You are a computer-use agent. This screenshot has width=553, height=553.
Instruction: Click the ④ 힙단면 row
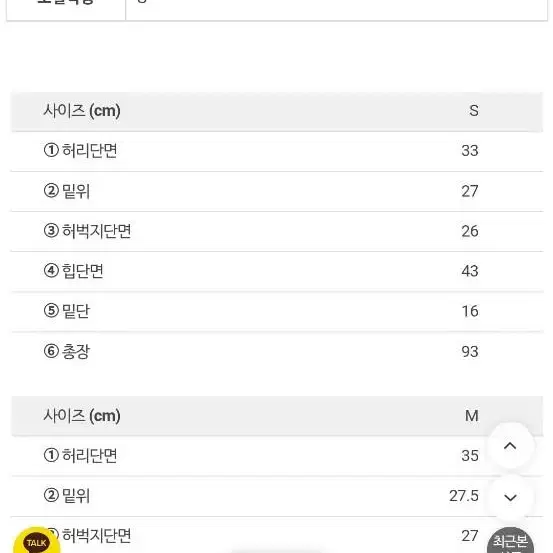277,272
